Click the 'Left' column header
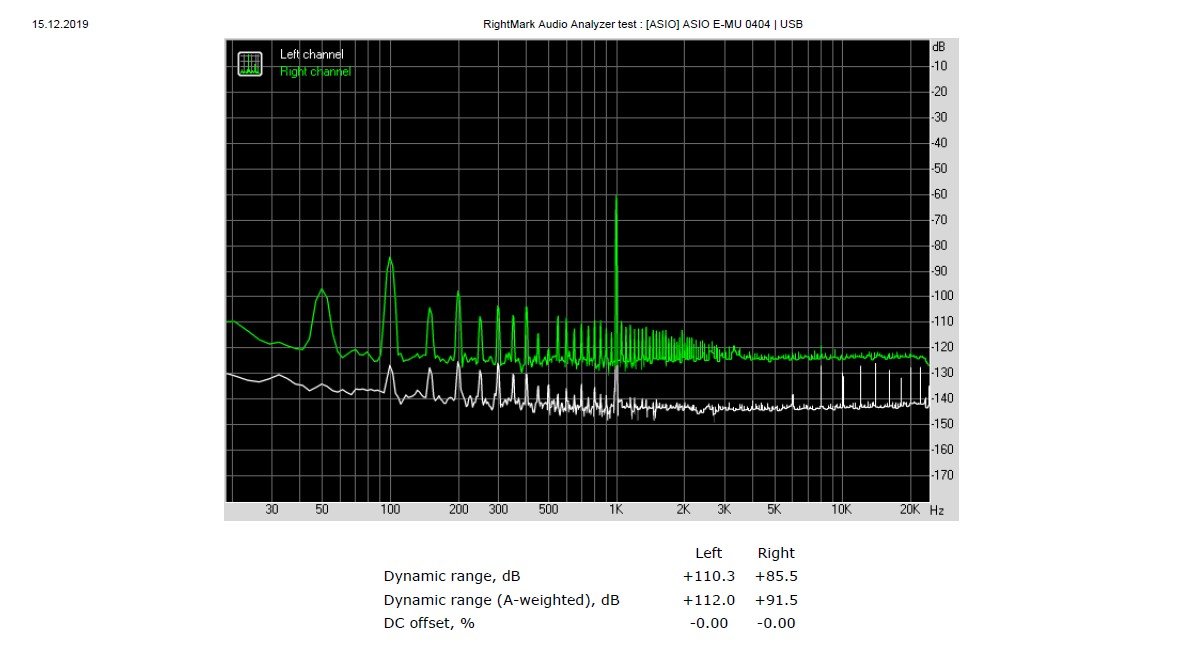1189x669 pixels. 709,553
